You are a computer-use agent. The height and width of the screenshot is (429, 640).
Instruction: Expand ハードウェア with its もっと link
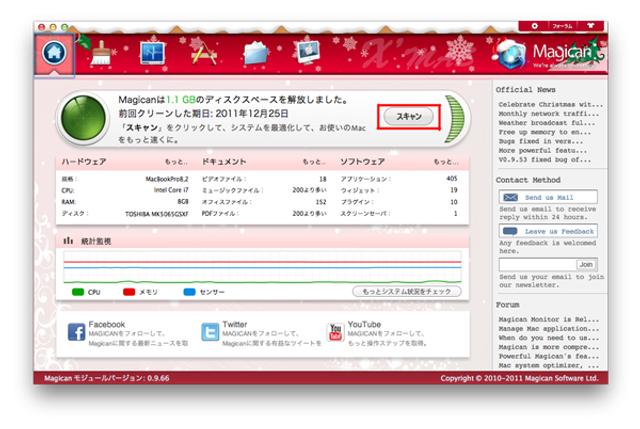pos(176,160)
